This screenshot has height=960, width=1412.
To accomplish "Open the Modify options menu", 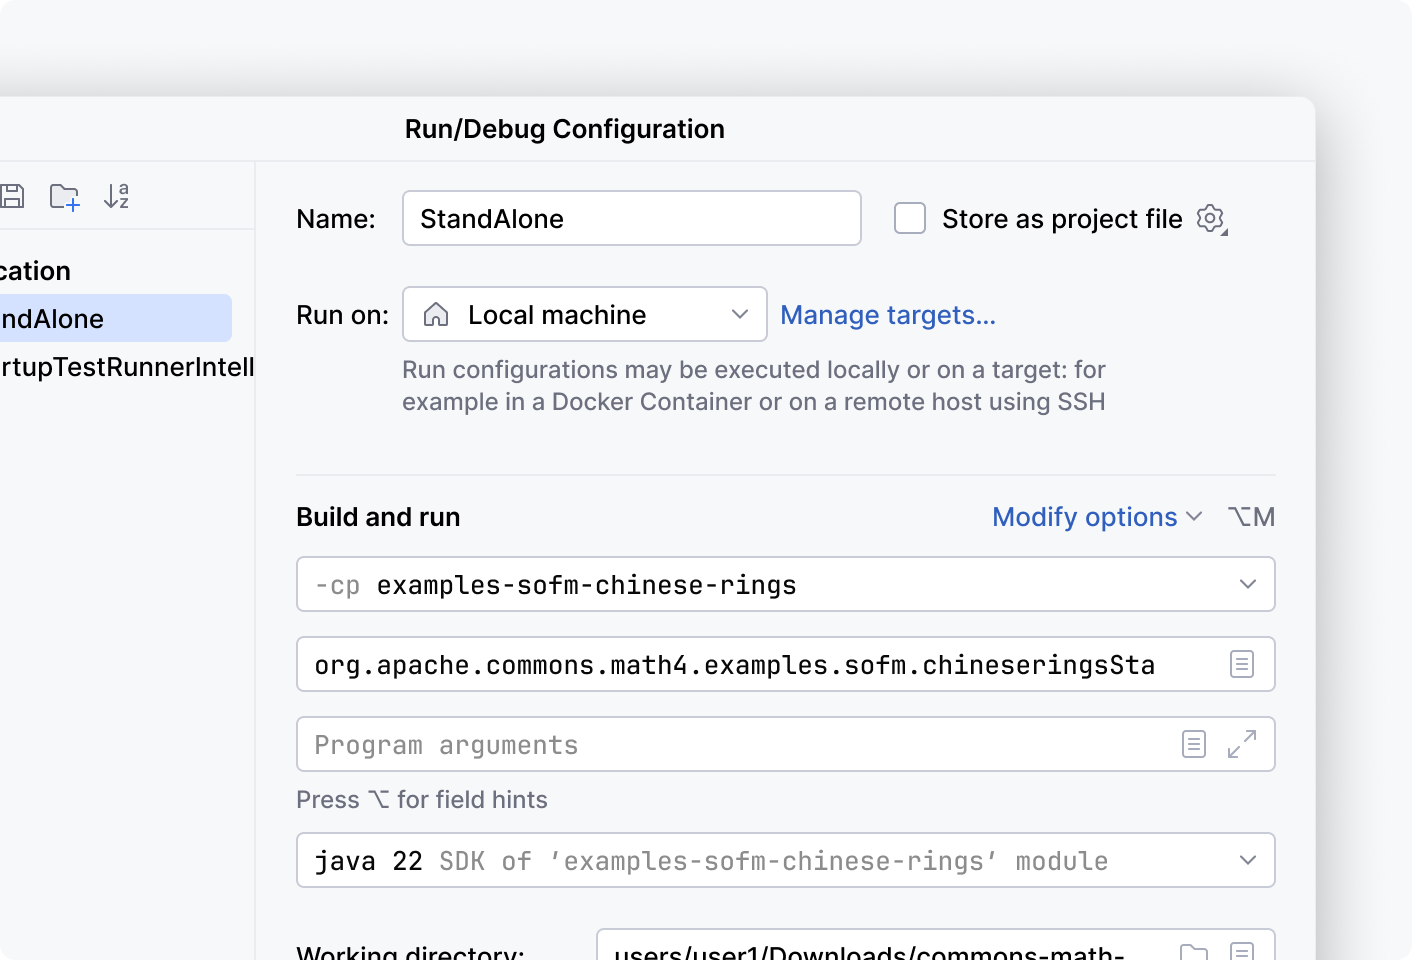I will [x=1096, y=517].
